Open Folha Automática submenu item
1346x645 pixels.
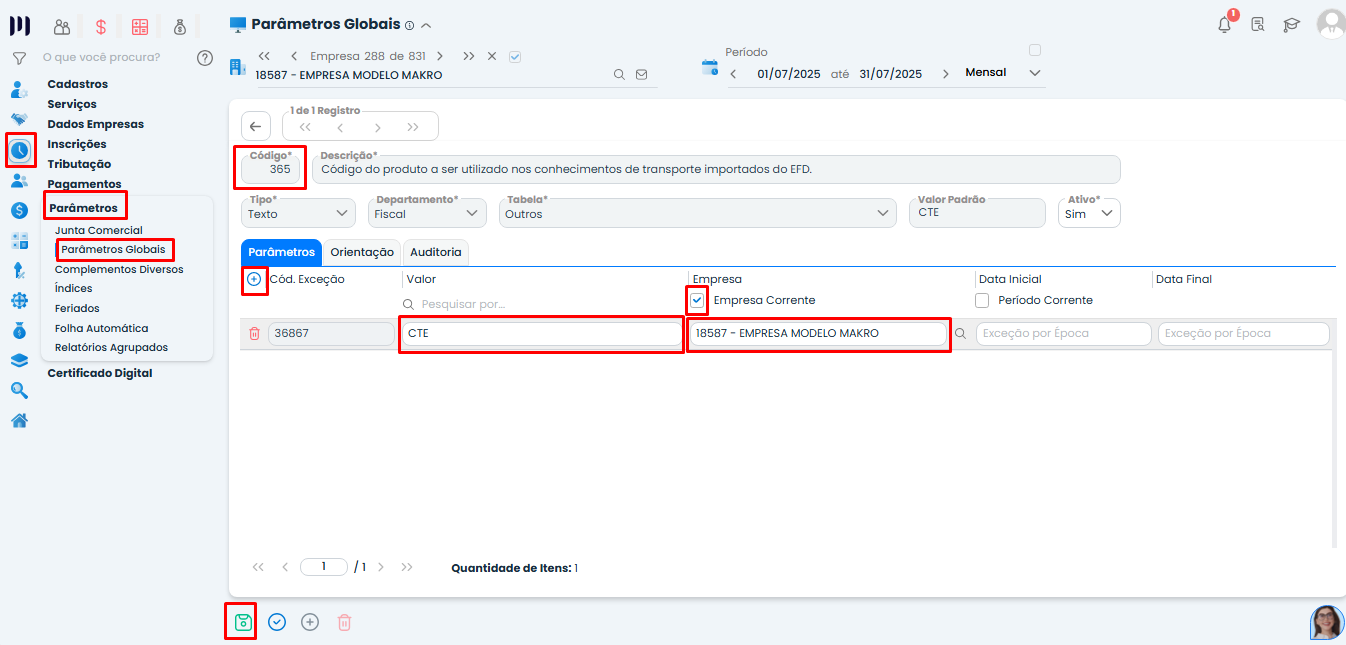101,328
